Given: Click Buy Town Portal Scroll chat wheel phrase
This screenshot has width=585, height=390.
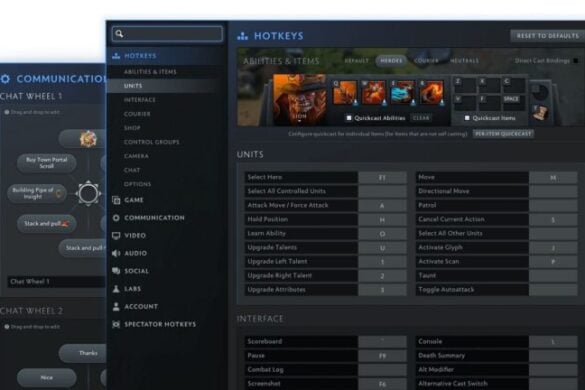Looking at the screenshot, I should [47, 163].
